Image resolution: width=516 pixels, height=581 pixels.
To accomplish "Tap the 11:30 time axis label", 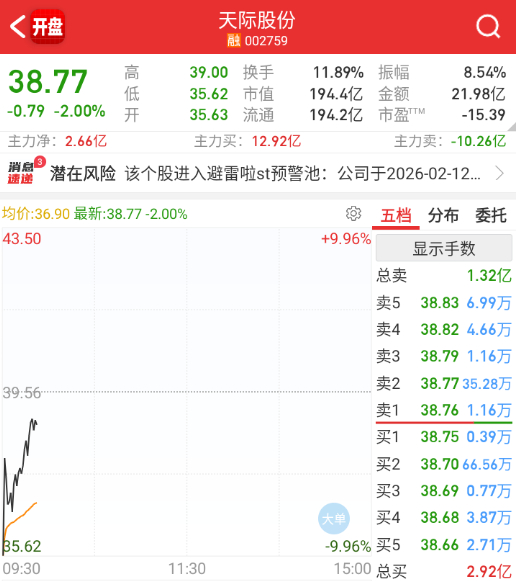I will pos(187,568).
